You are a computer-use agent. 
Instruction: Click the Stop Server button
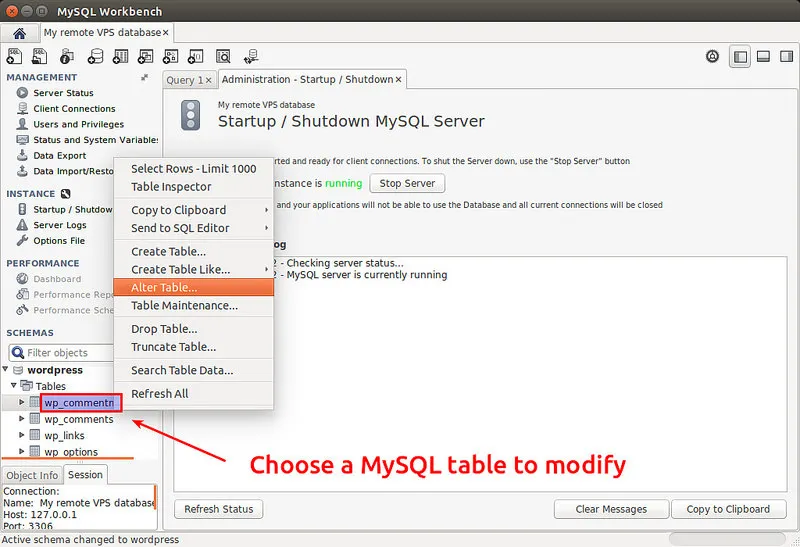pyautogui.click(x=407, y=183)
